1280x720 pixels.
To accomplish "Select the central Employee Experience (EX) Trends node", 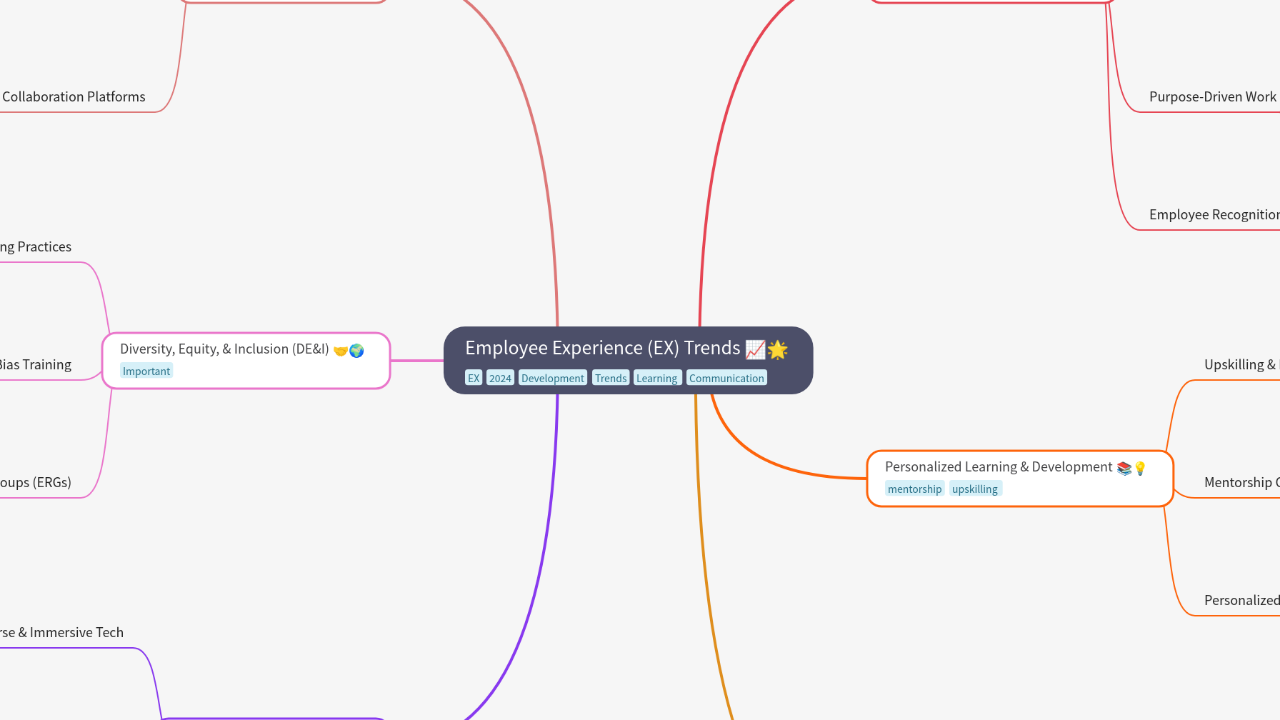I will click(628, 360).
